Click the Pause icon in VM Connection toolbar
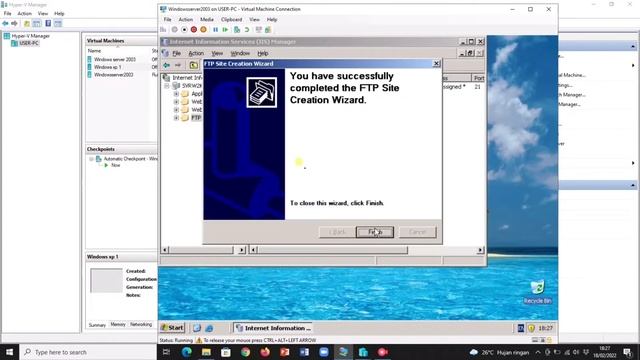 216,29
